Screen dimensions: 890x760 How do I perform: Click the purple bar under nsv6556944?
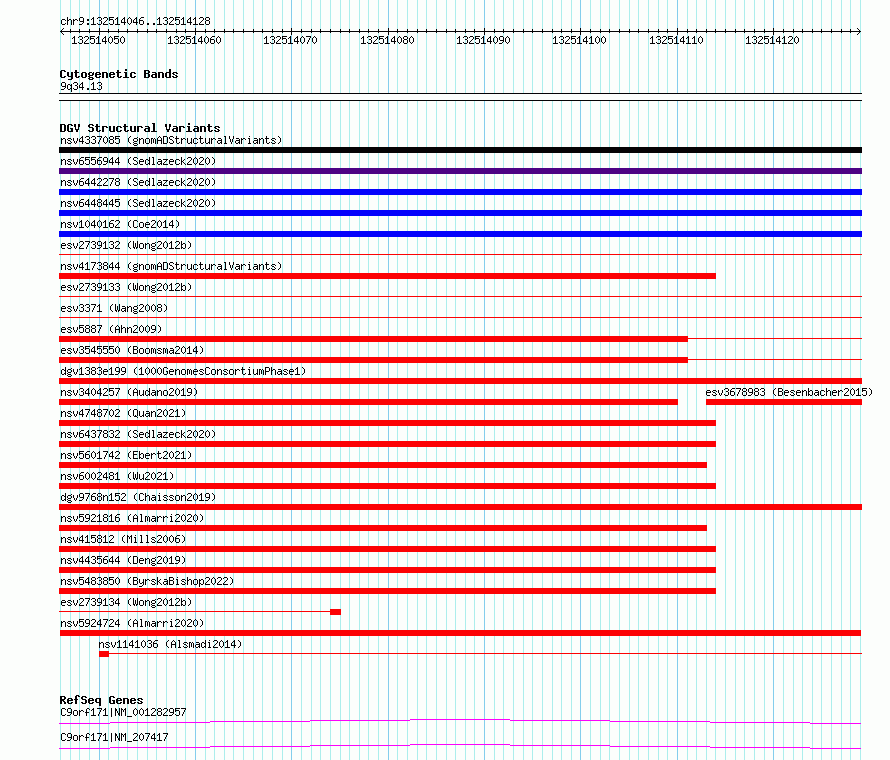click(460, 171)
